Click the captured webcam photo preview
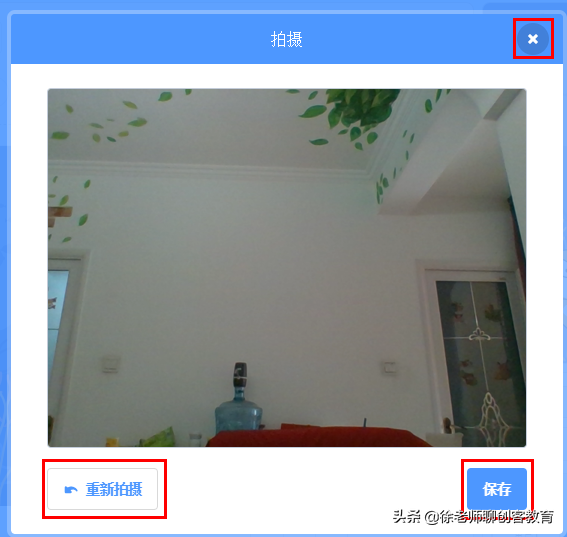 point(287,268)
